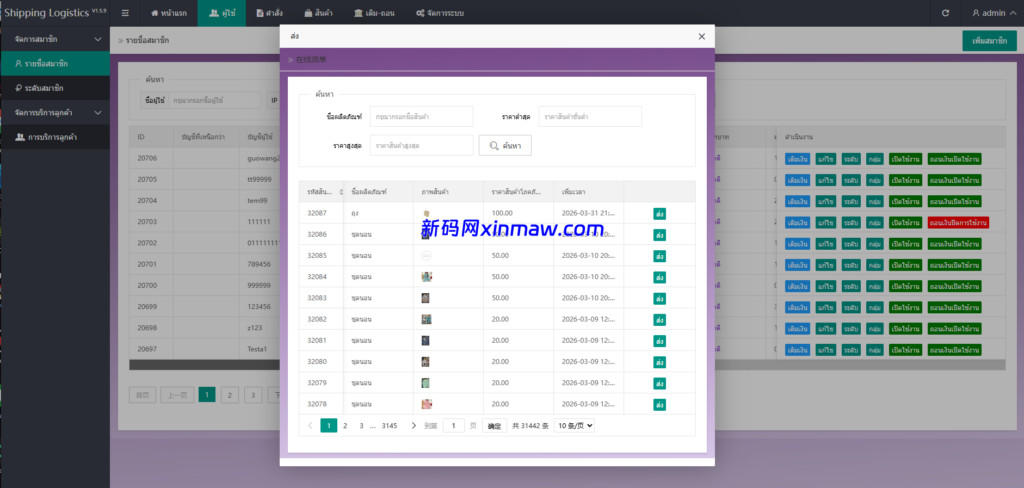Screen dimensions: 1024x488
Task: Close the ส่ง dialog with X
Action: click(701, 37)
